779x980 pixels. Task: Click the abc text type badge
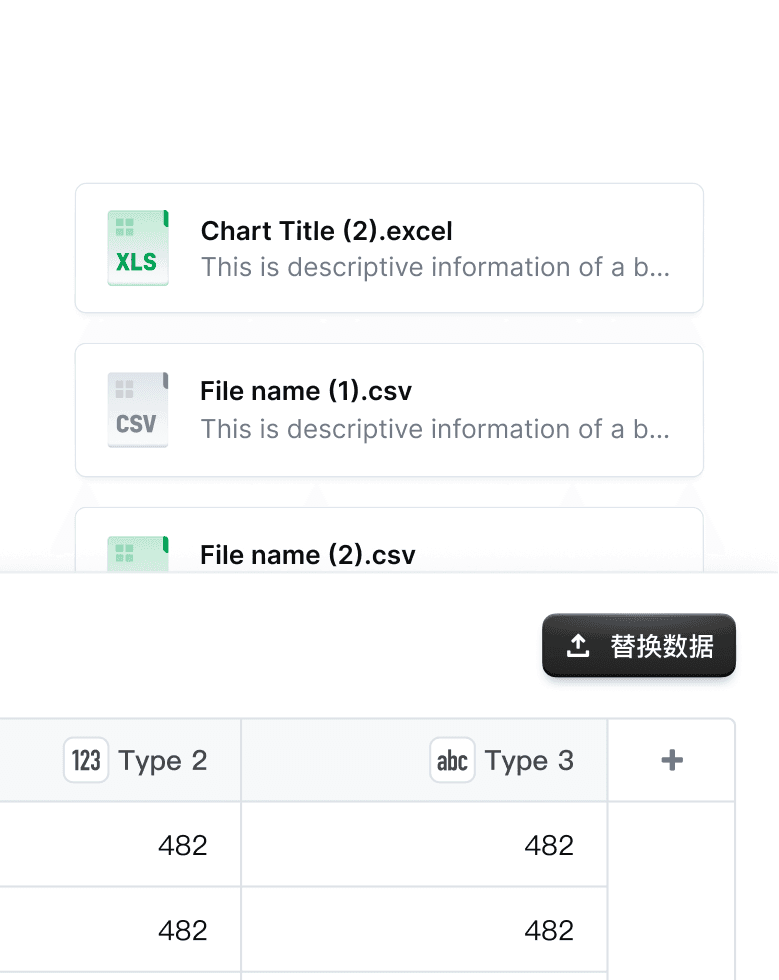[x=452, y=760]
